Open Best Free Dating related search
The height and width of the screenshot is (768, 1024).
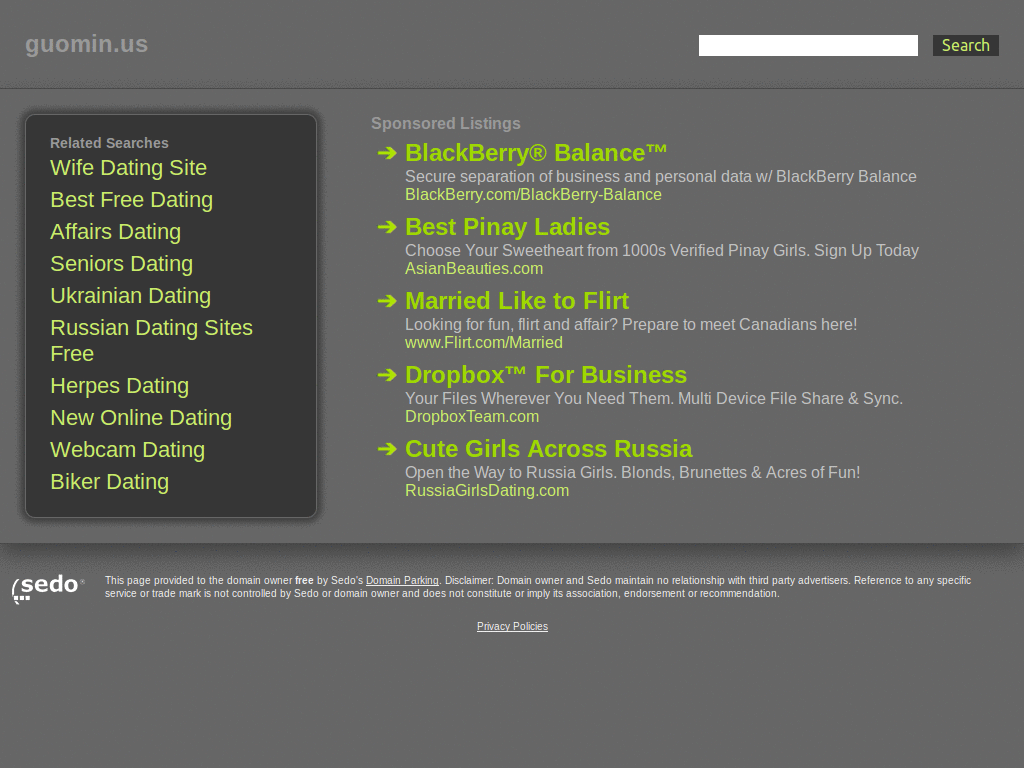pyautogui.click(x=131, y=200)
